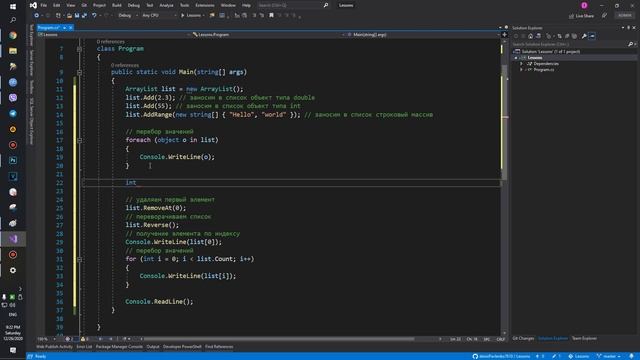Open the Build menu

[x=117, y=5]
